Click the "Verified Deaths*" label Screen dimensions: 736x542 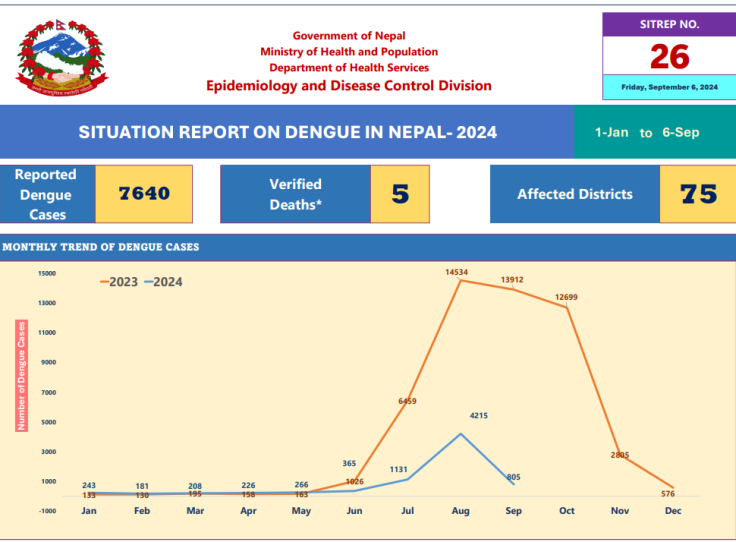(295, 194)
